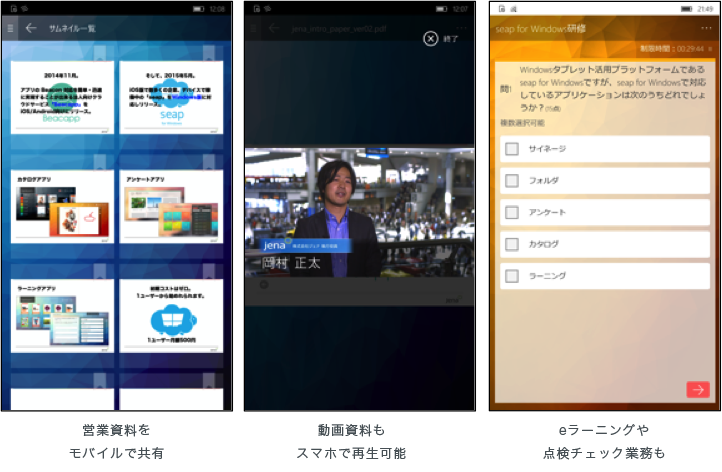Screen dimensions: 722x472
Task: Tap the 終了 label in video screen
Action: click(x=450, y=39)
